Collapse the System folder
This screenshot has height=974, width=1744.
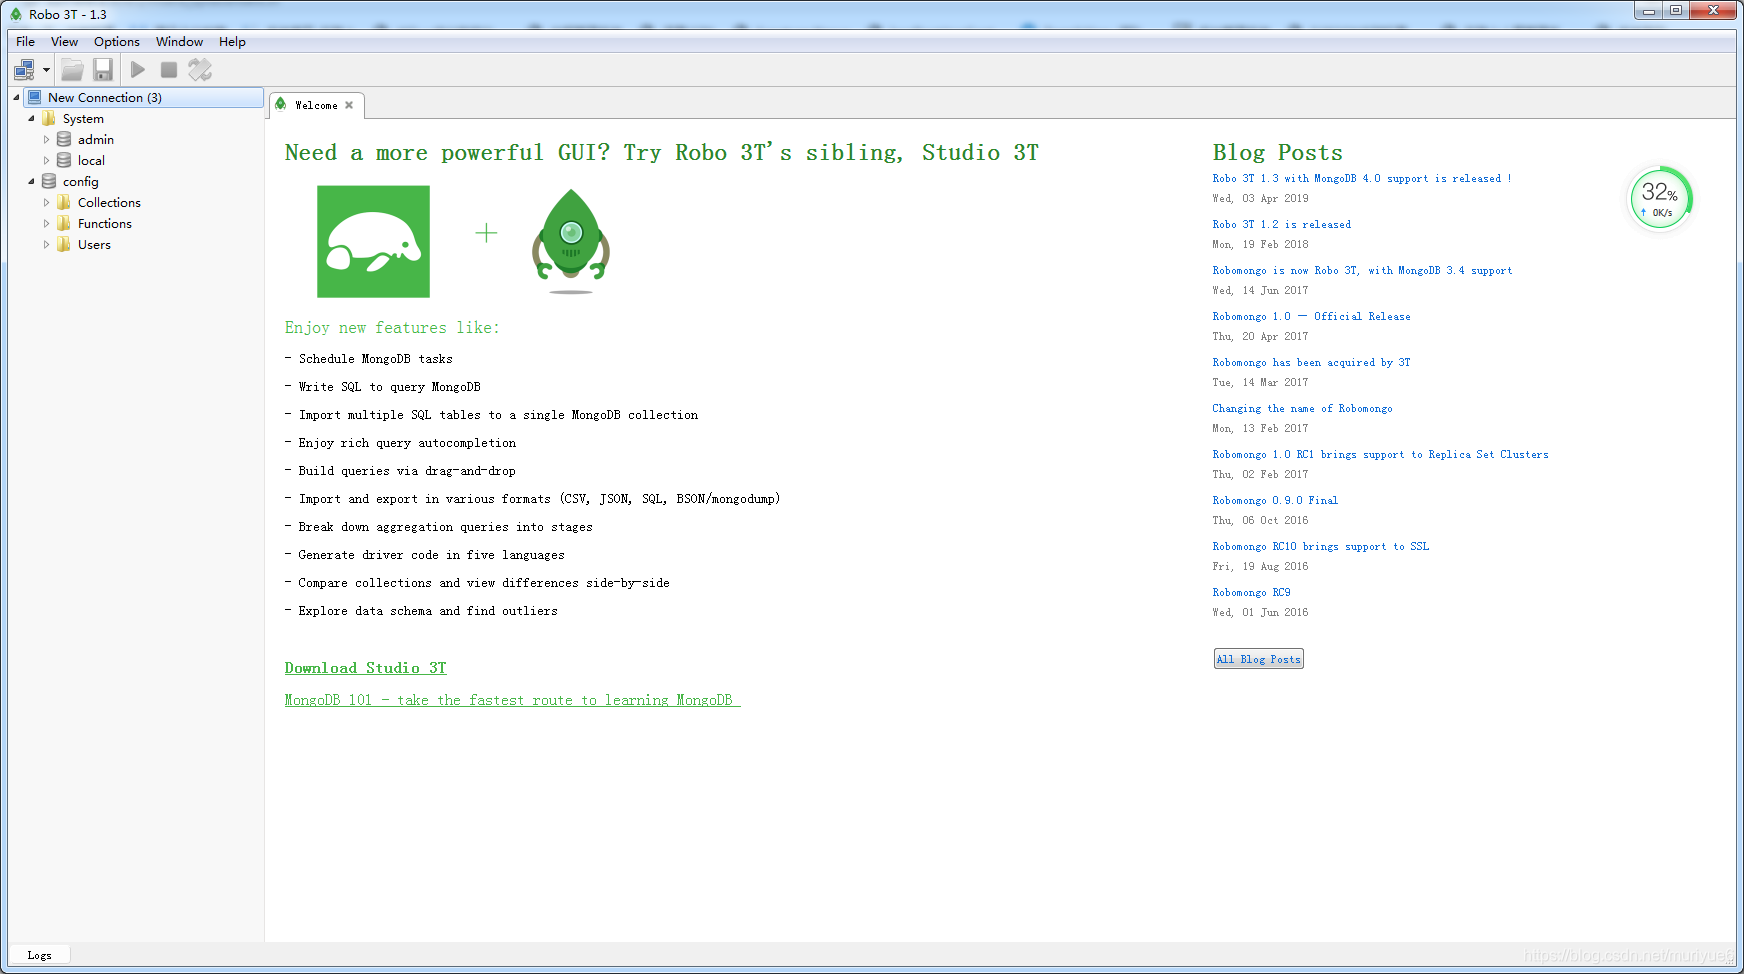click(31, 118)
